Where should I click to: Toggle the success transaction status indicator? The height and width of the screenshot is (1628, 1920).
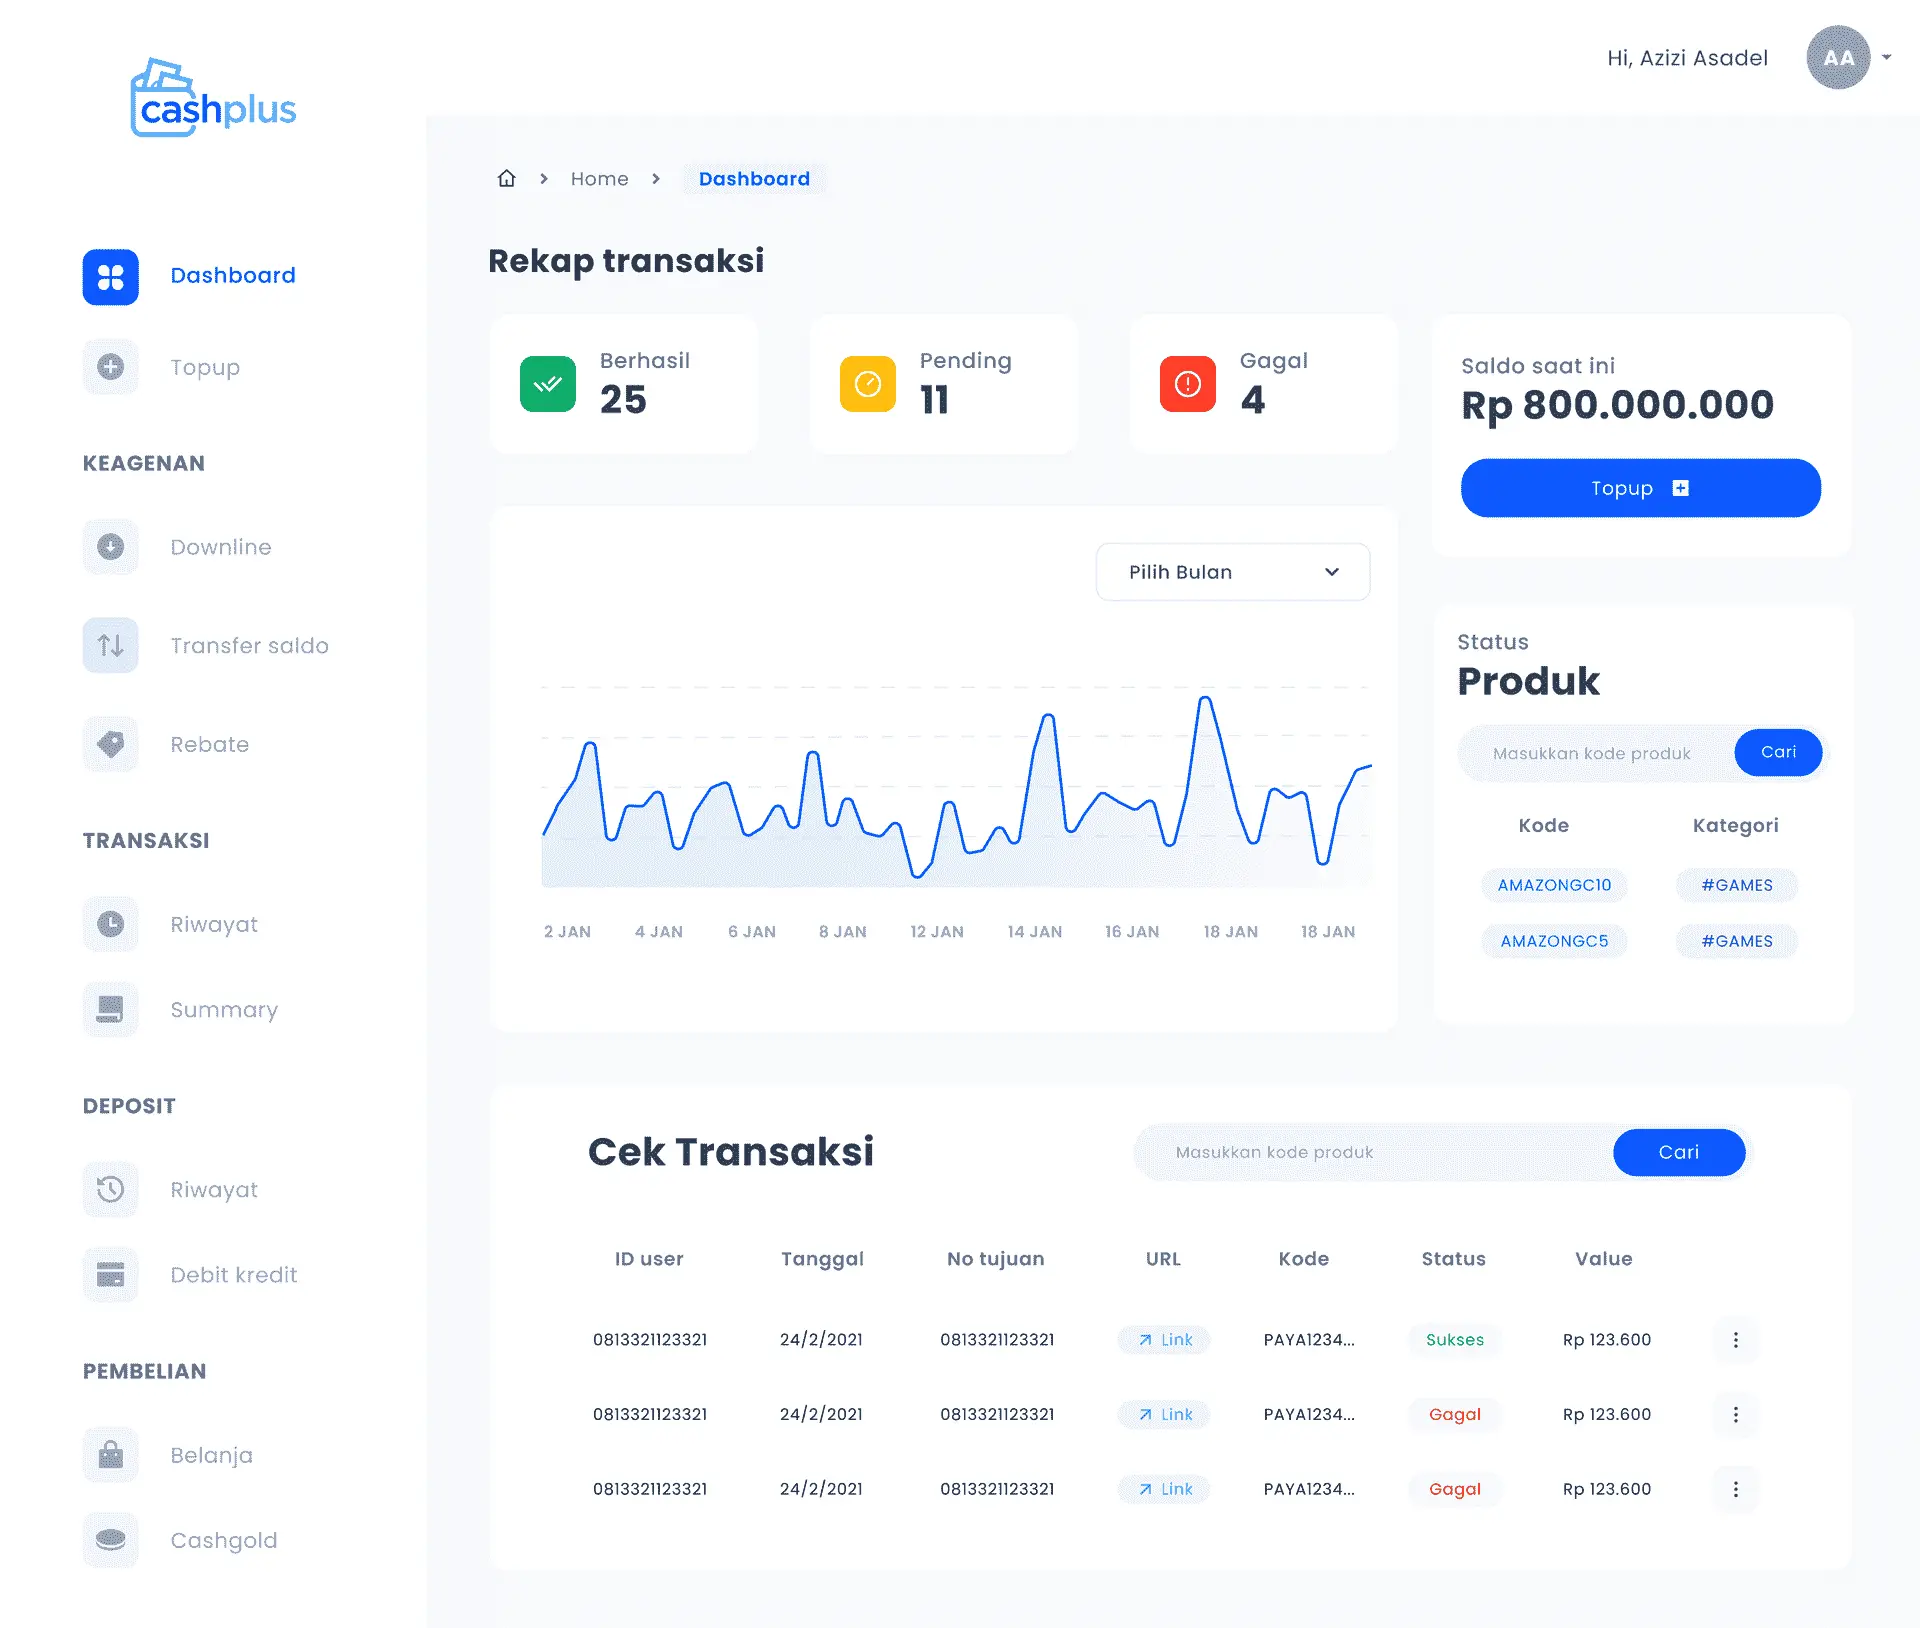coord(547,383)
